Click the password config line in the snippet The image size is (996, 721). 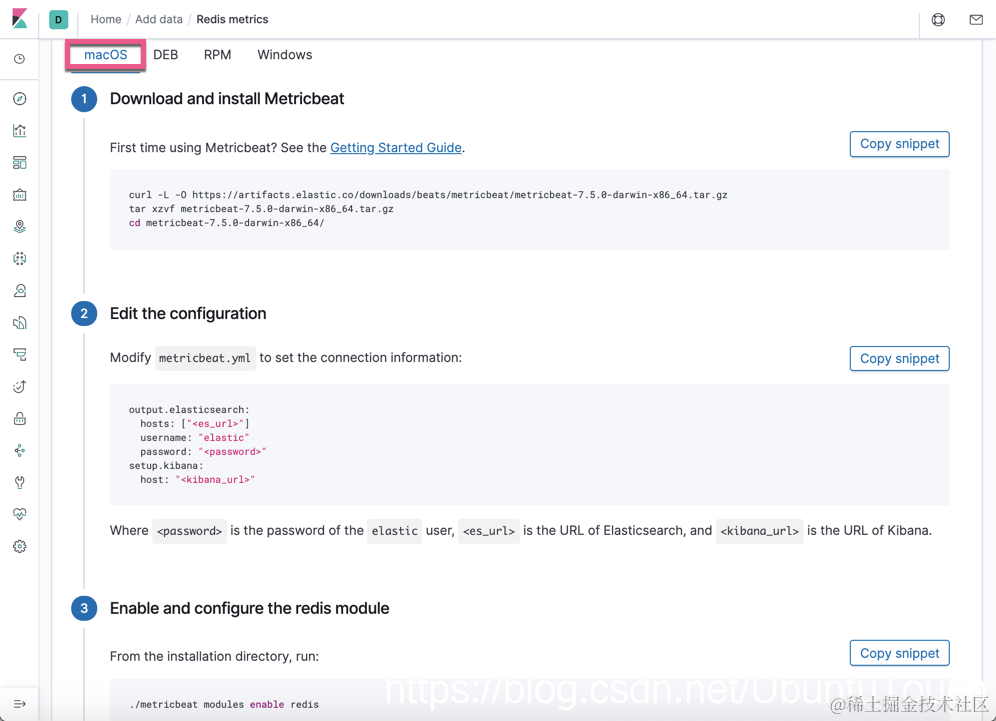click(x=203, y=452)
